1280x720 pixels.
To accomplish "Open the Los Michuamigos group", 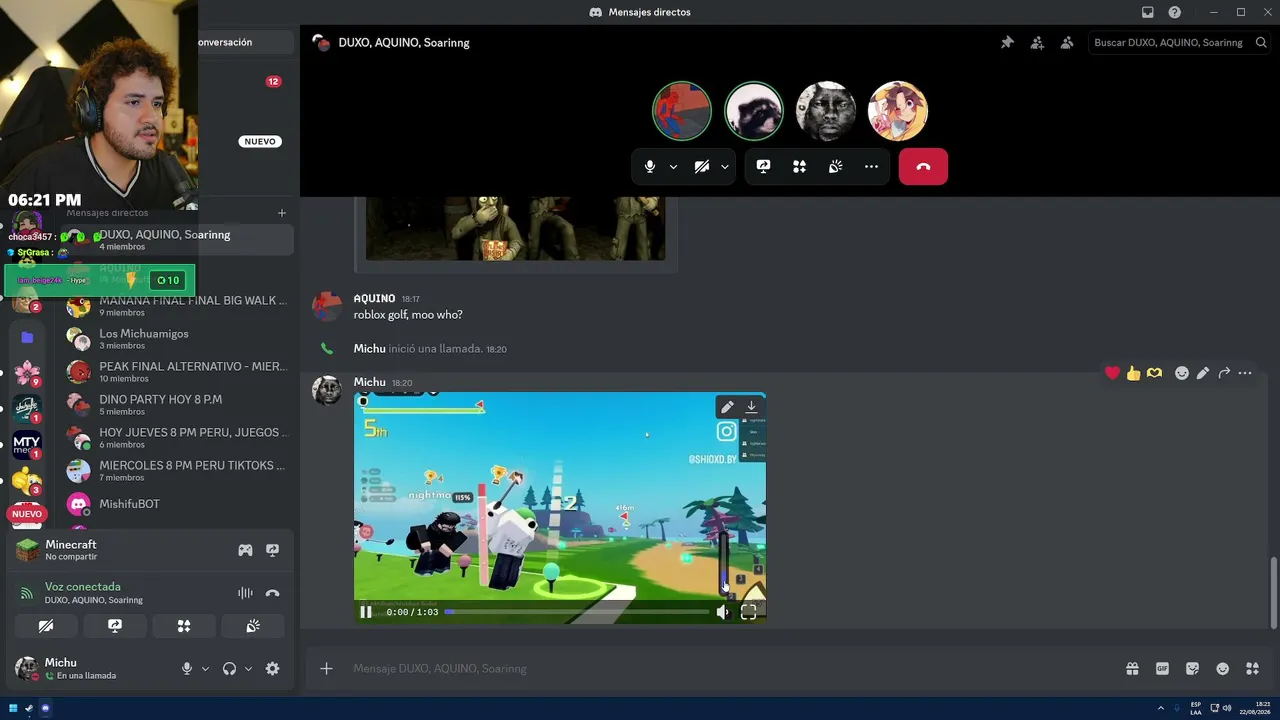I will pos(177,339).
